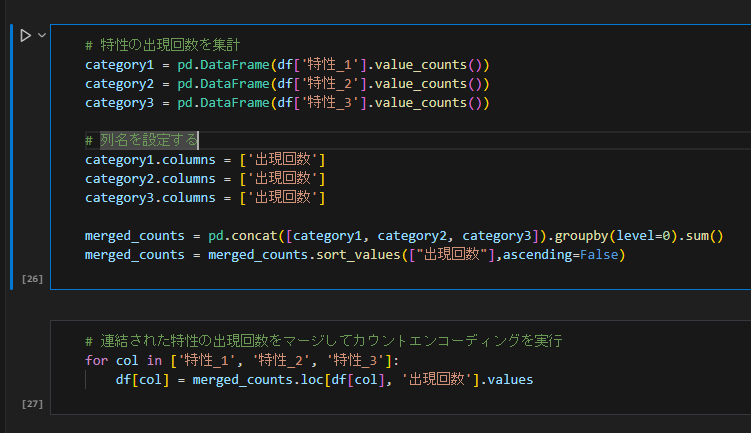Click the 'merged_counts.sort_values' line

pyautogui.click(x=355, y=255)
